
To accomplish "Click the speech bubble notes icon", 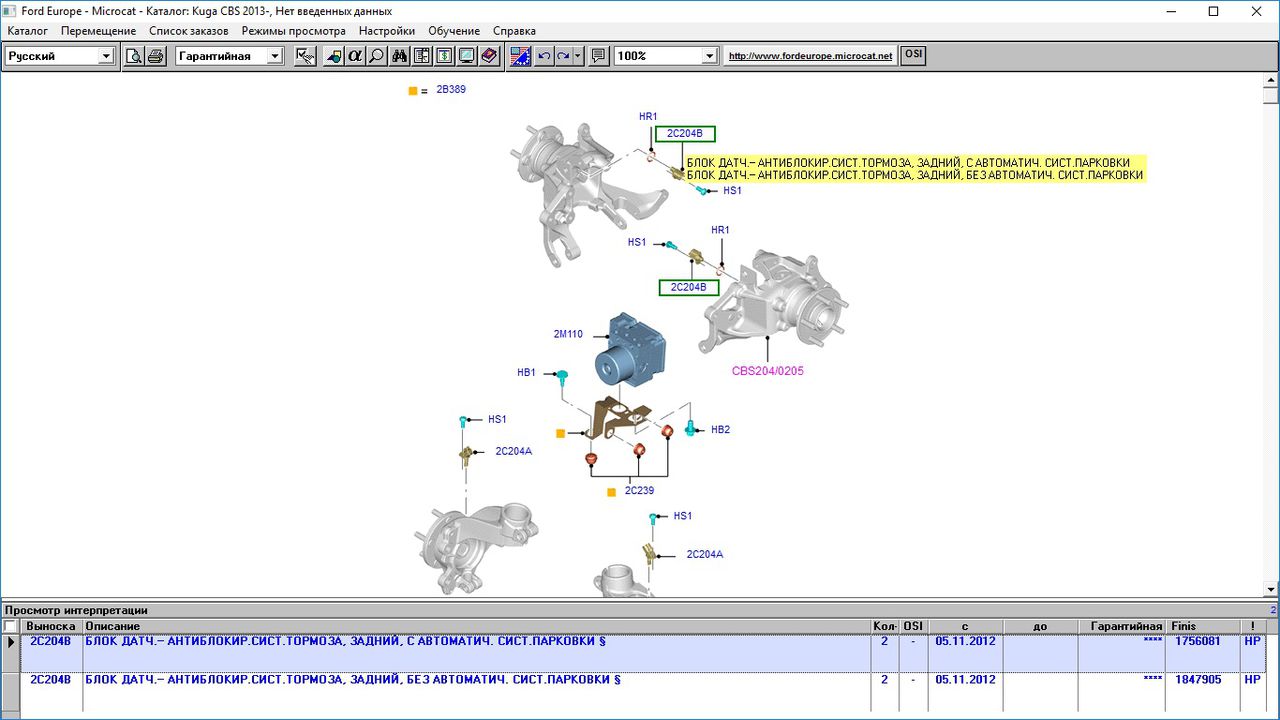I will pyautogui.click(x=598, y=56).
